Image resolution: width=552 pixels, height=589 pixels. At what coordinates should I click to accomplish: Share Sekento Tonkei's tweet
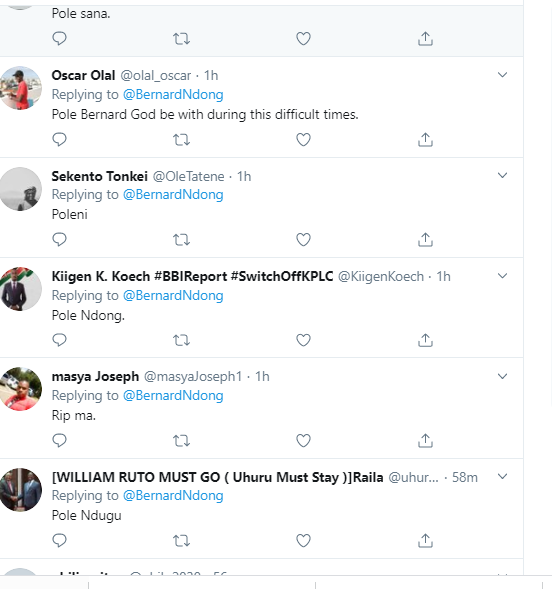pyautogui.click(x=425, y=240)
